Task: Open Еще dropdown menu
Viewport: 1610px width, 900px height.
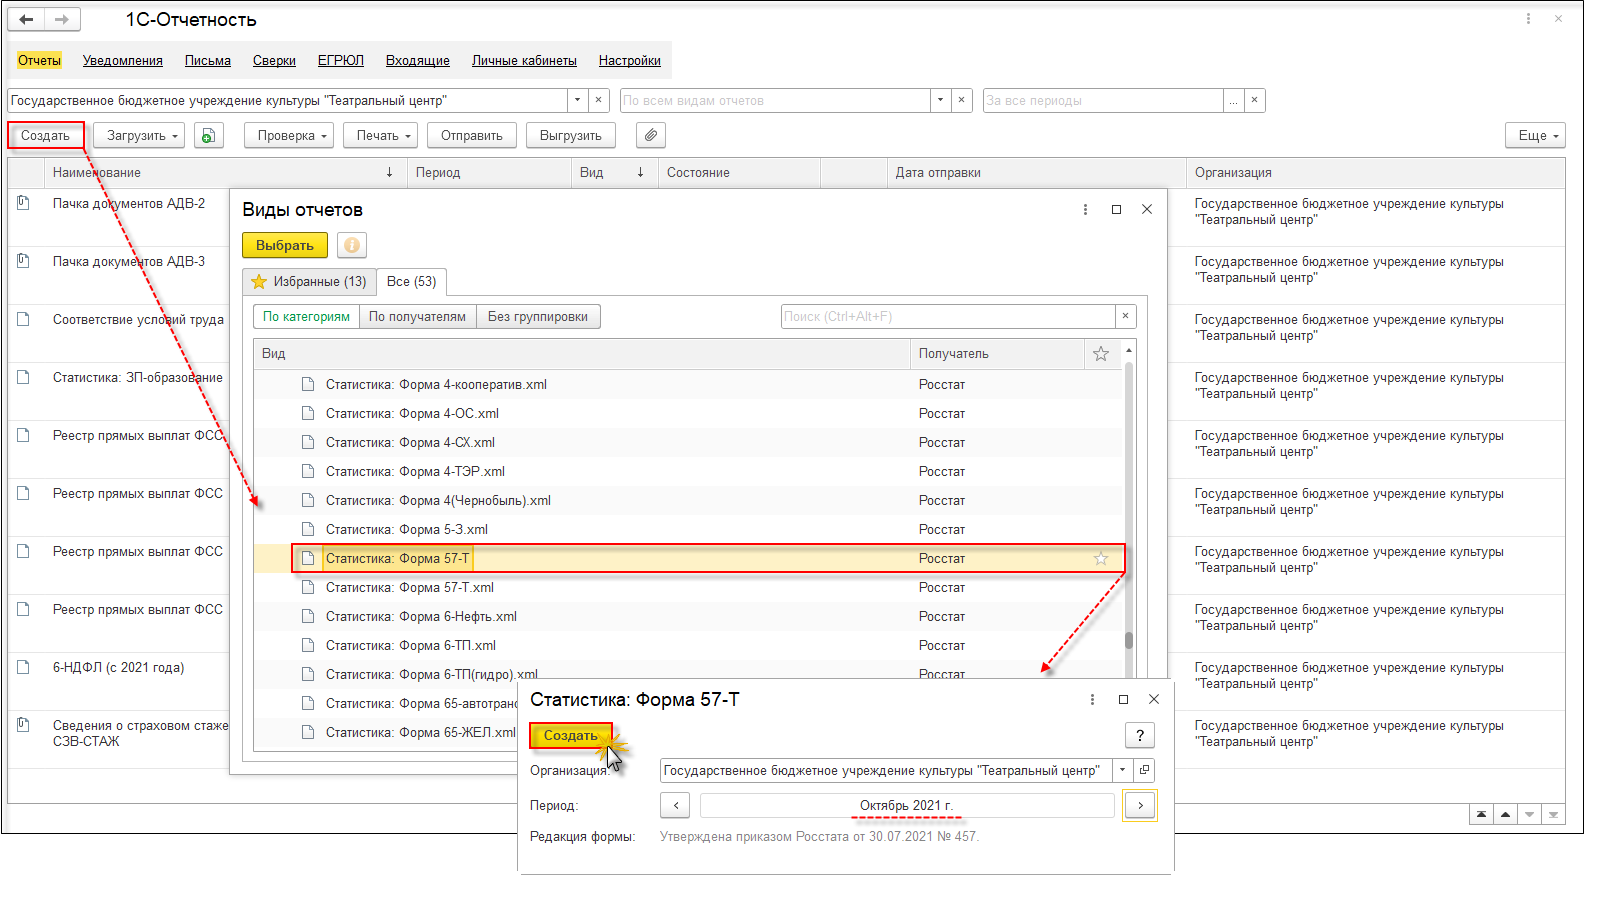Action: (1535, 135)
